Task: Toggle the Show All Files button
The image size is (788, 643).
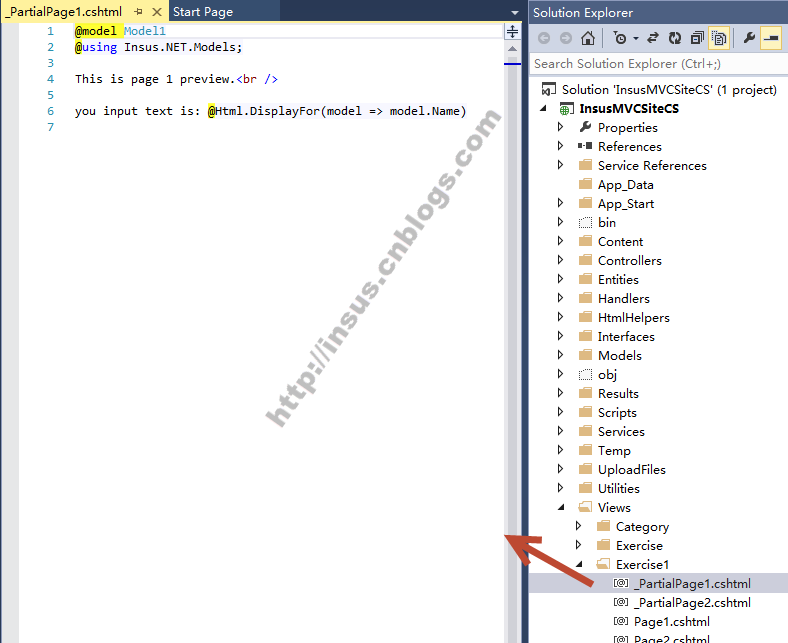Action: [719, 38]
